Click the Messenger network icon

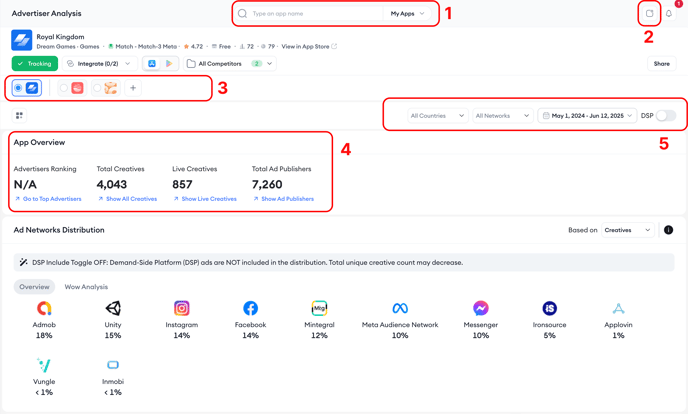pos(481,308)
